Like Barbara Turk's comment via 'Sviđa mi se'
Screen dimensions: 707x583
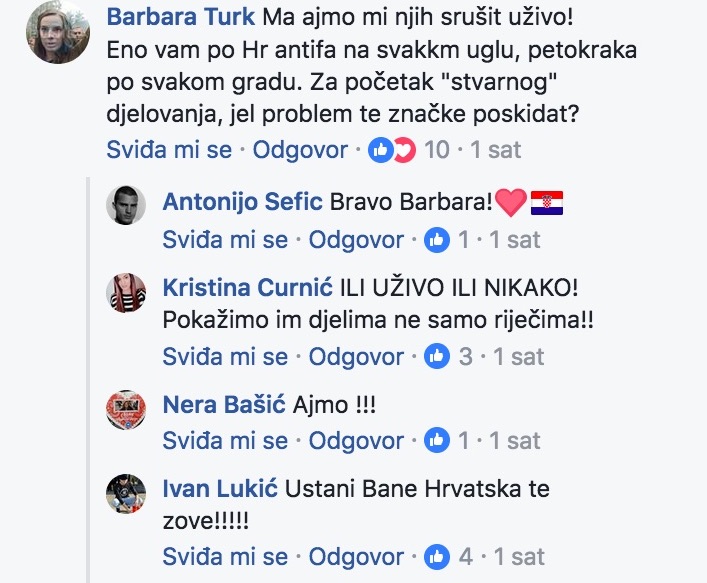(169, 150)
